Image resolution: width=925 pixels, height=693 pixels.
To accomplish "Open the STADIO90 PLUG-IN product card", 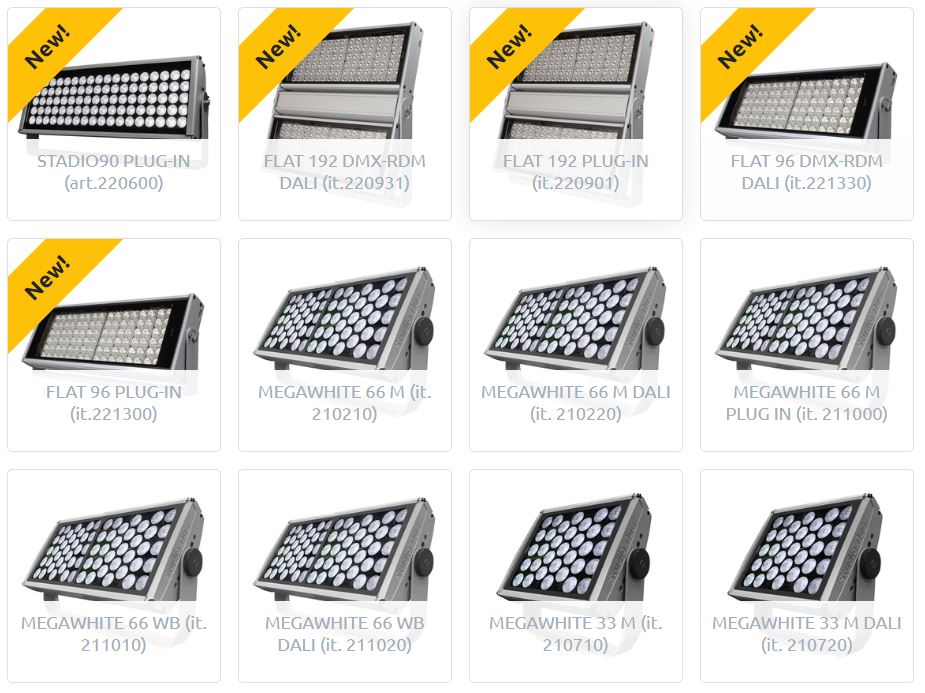I will click(114, 114).
